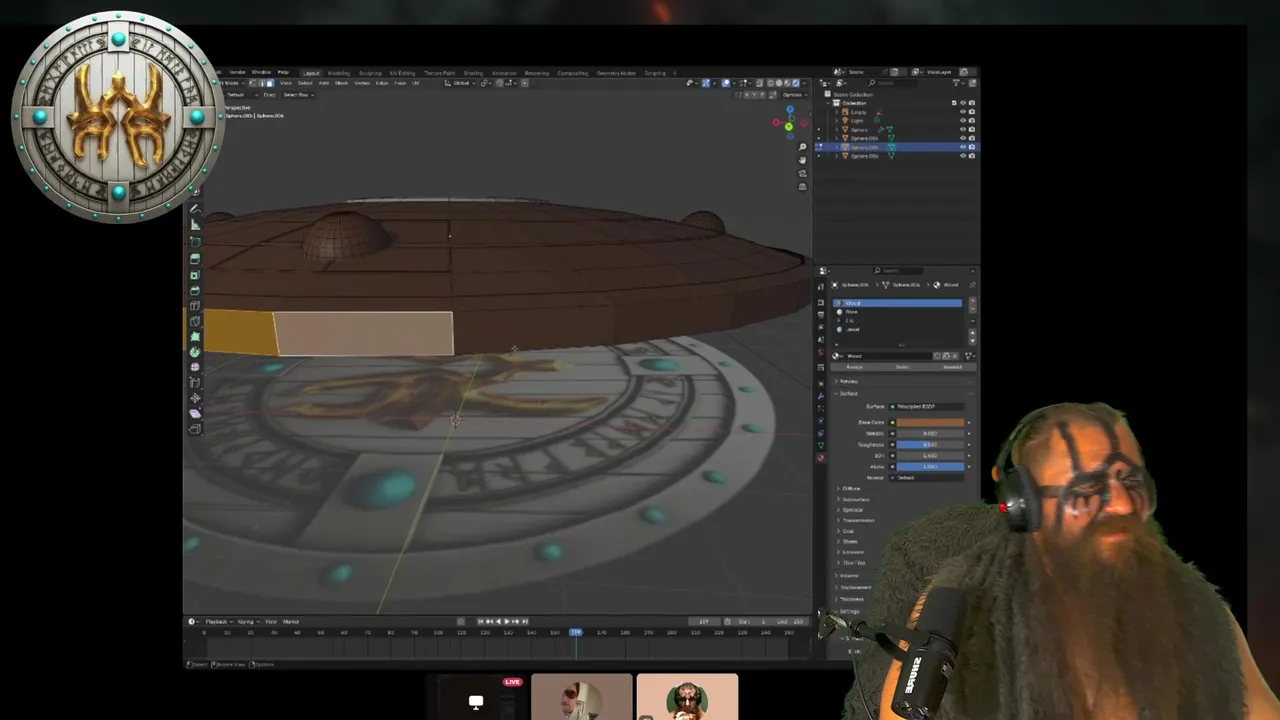This screenshot has width=1280, height=720.
Task: Toggle Collection eye visibility icon
Action: (963, 103)
